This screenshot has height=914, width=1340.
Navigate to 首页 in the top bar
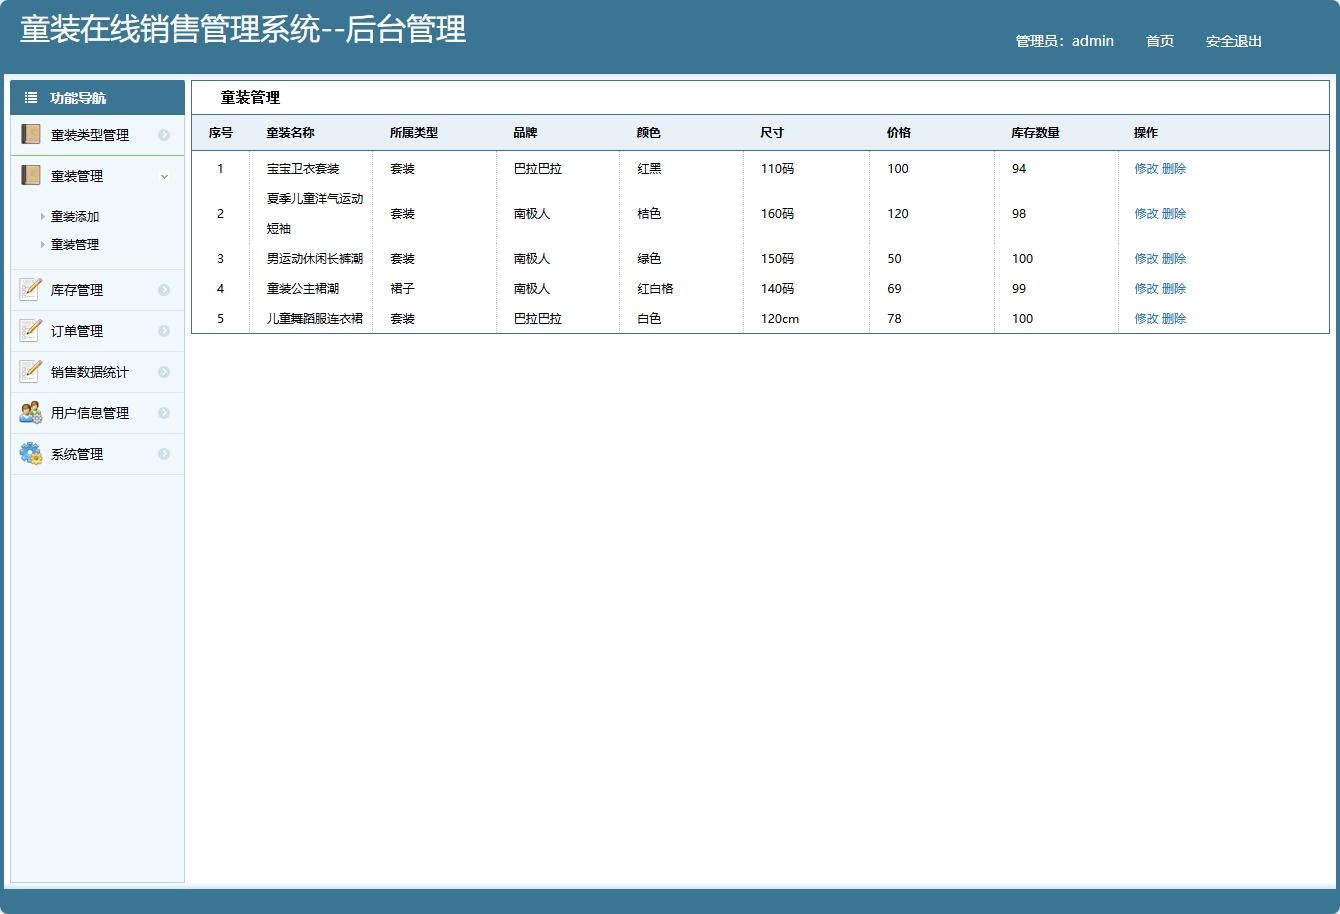pyautogui.click(x=1159, y=41)
